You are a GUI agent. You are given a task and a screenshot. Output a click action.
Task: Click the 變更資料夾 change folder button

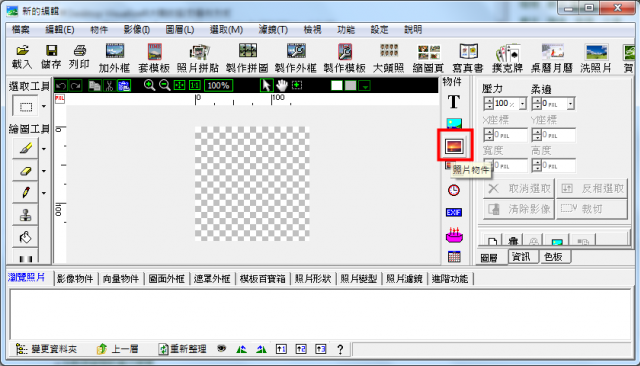pos(46,349)
